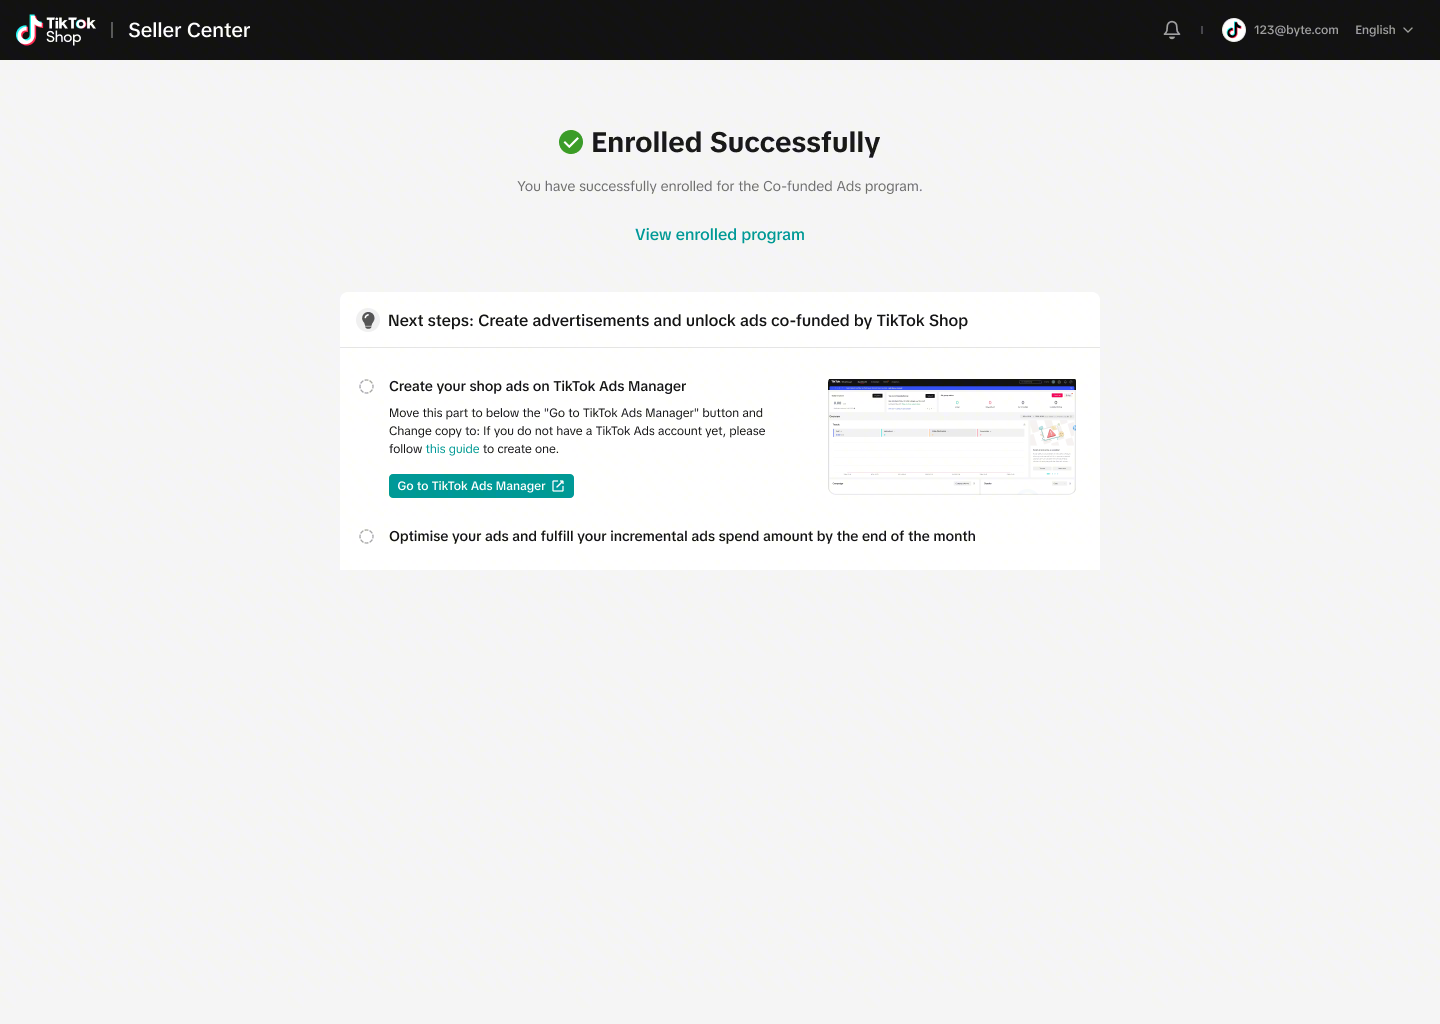
Task: Click the Create your shop ads step title
Action: pos(537,386)
